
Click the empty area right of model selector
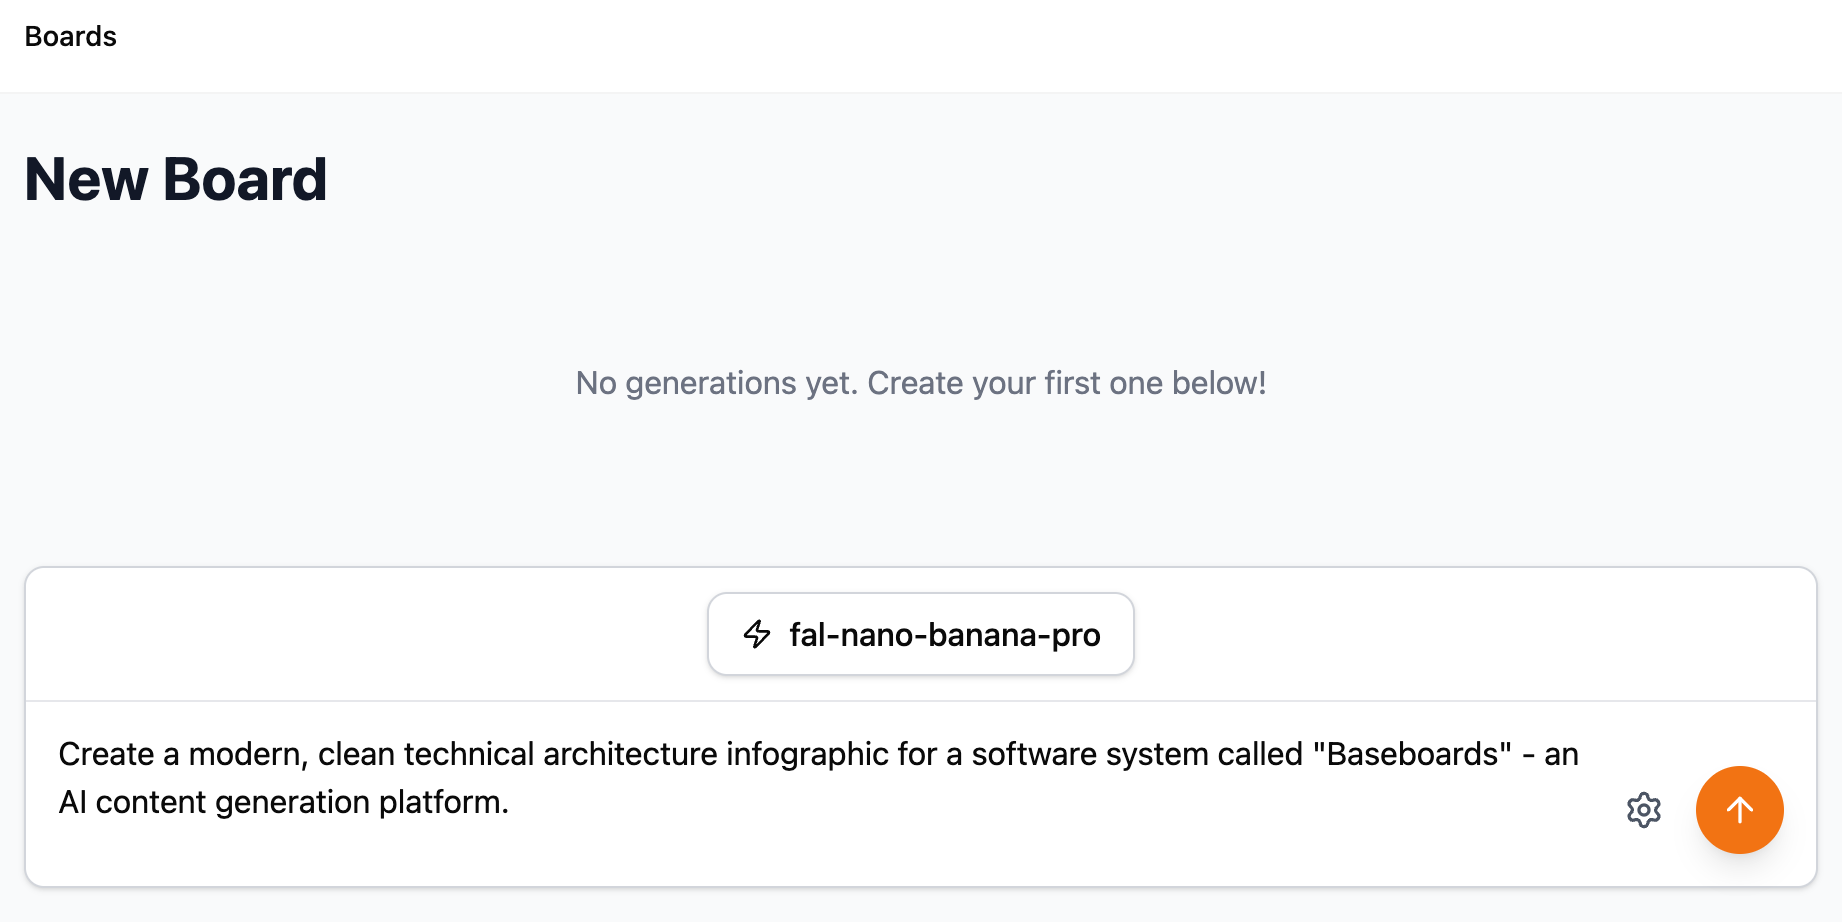pyautogui.click(x=1470, y=634)
